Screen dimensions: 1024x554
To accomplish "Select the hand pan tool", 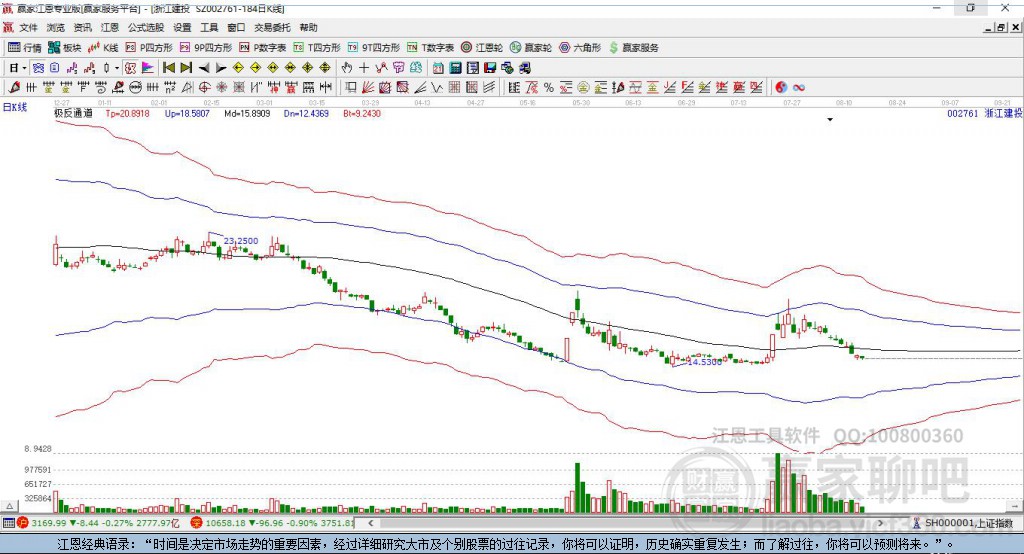I will [346, 68].
